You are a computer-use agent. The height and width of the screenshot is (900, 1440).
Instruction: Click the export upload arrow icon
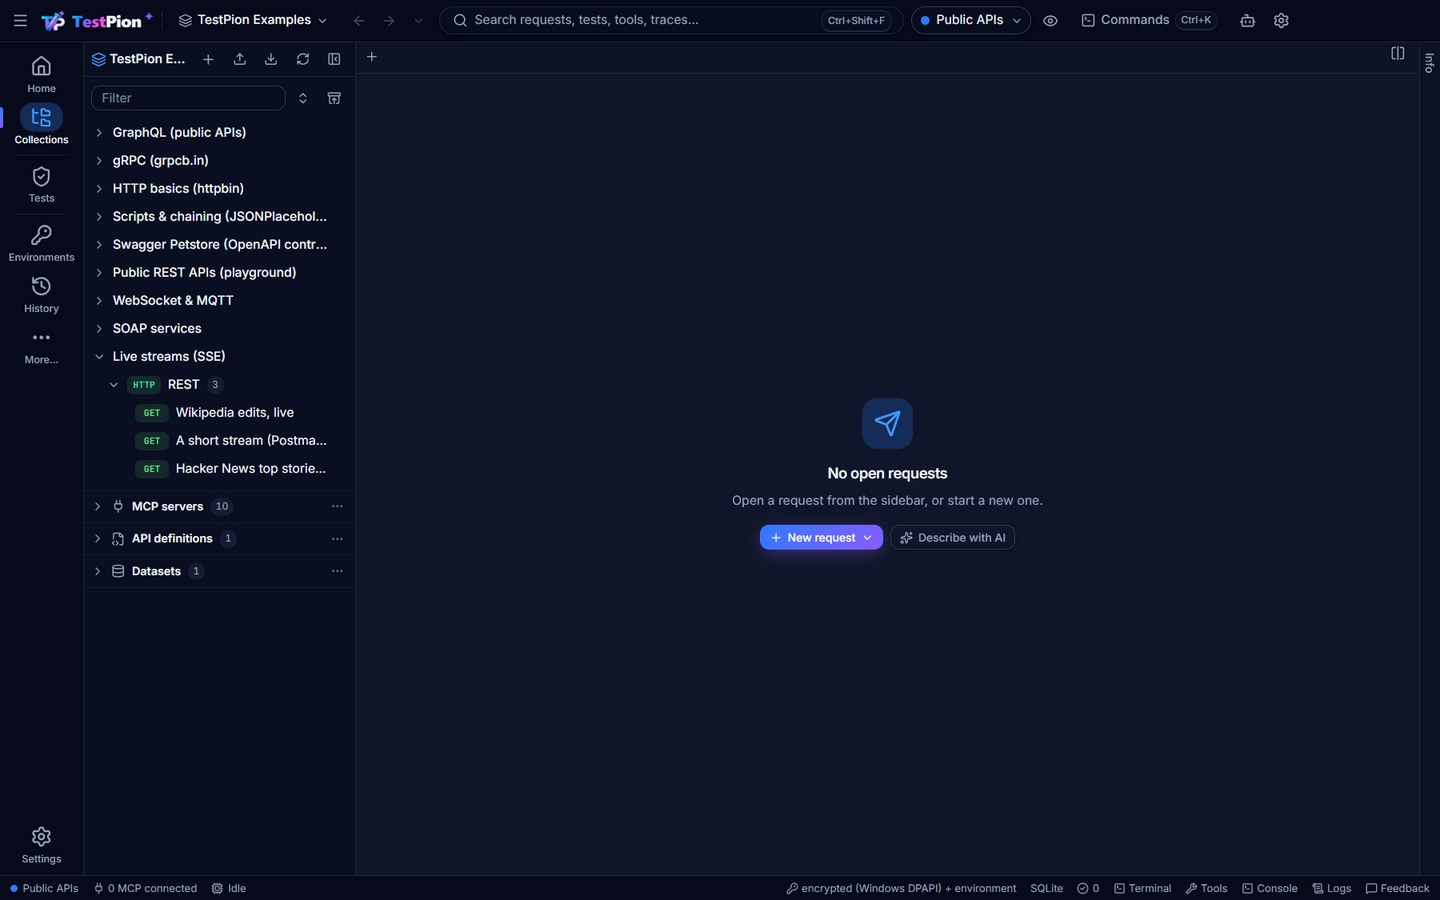pyautogui.click(x=240, y=59)
